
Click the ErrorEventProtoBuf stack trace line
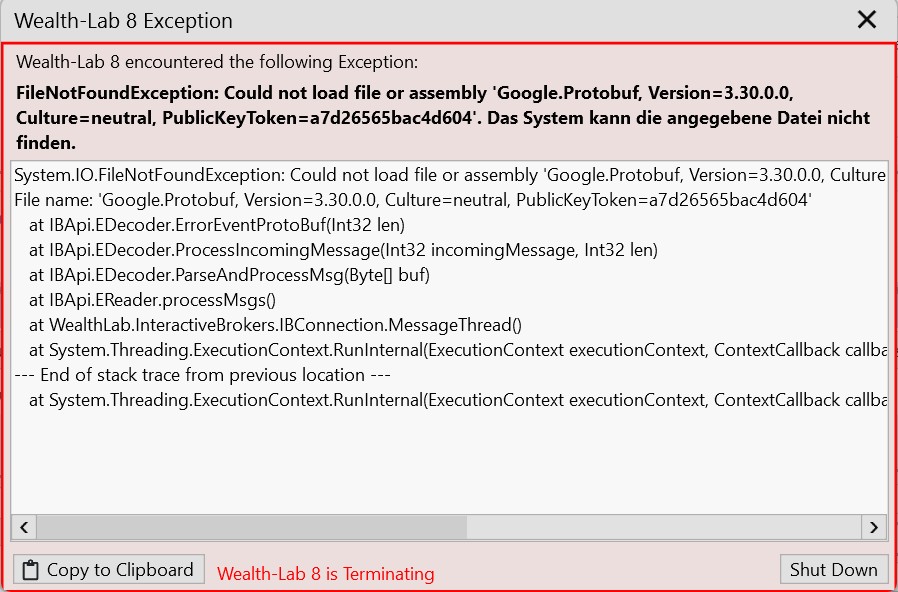(217, 225)
